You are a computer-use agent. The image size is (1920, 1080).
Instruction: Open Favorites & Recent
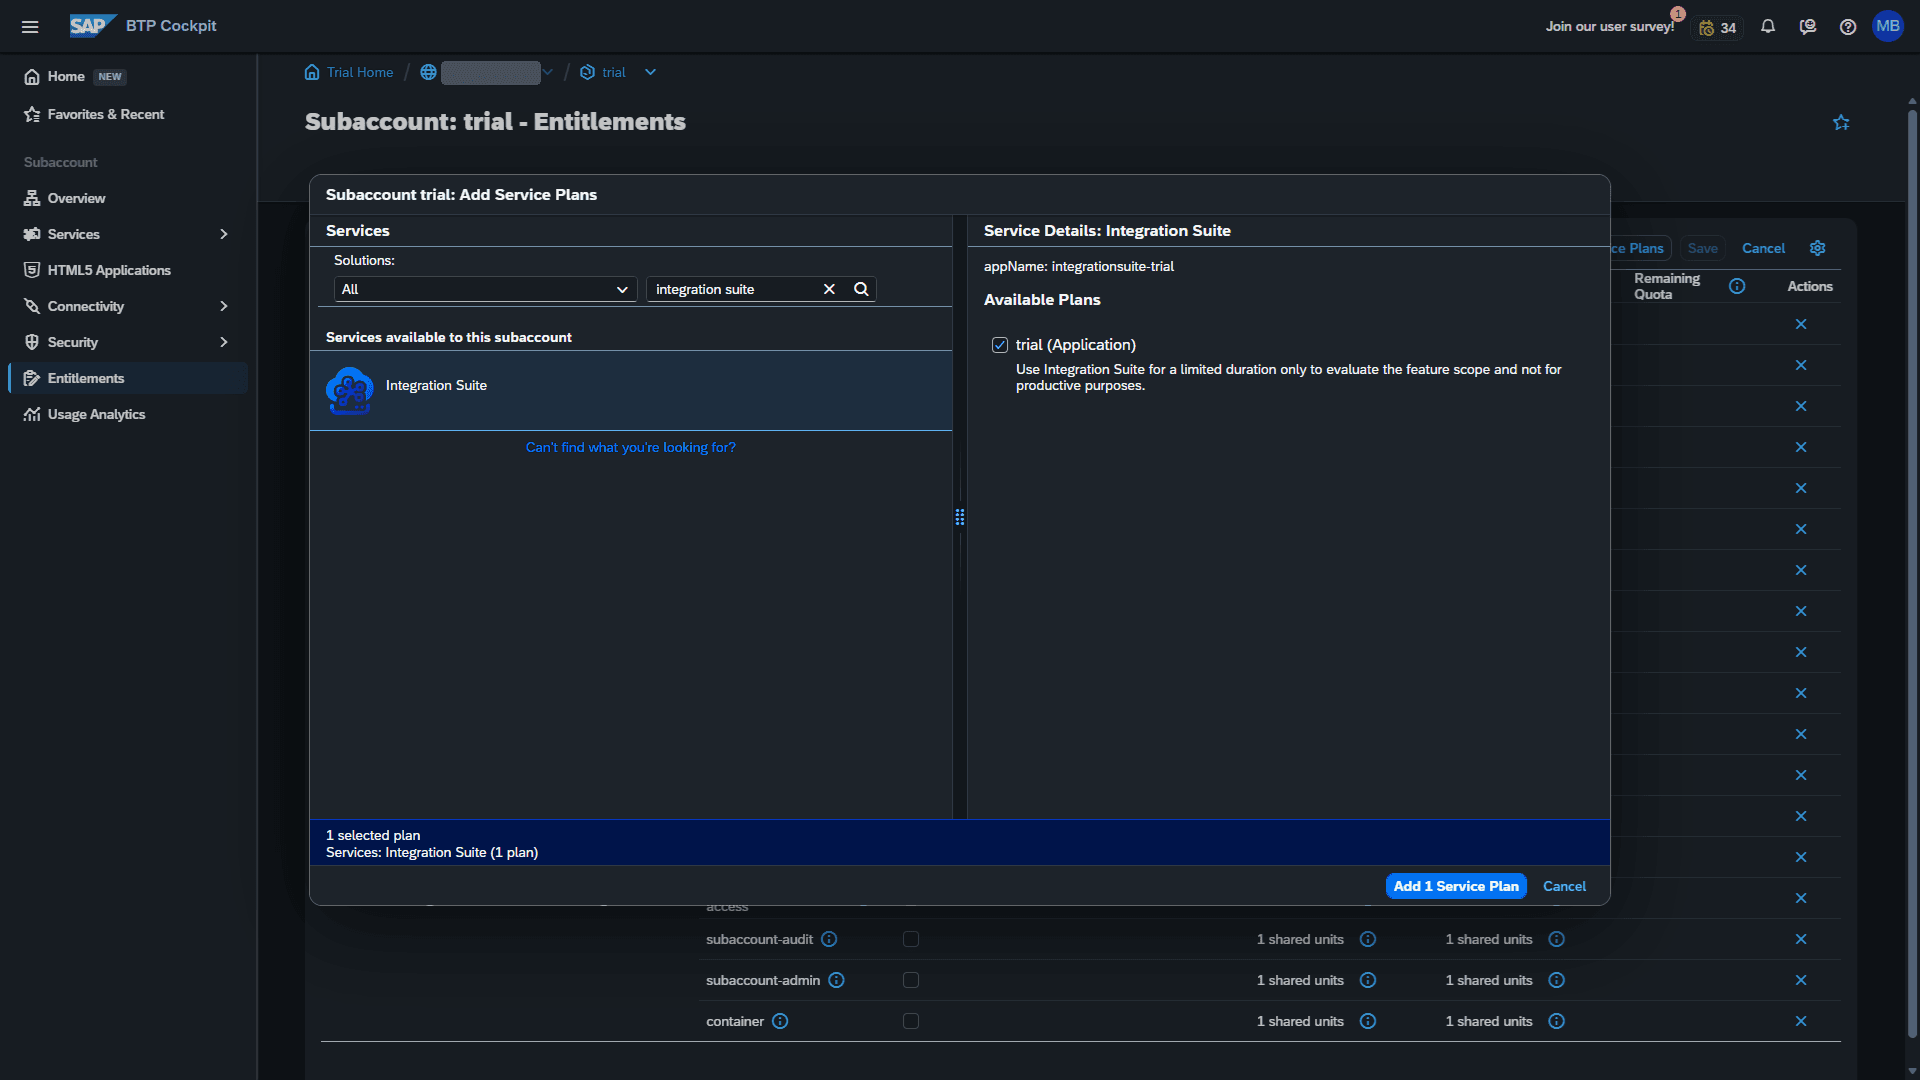[x=106, y=114]
